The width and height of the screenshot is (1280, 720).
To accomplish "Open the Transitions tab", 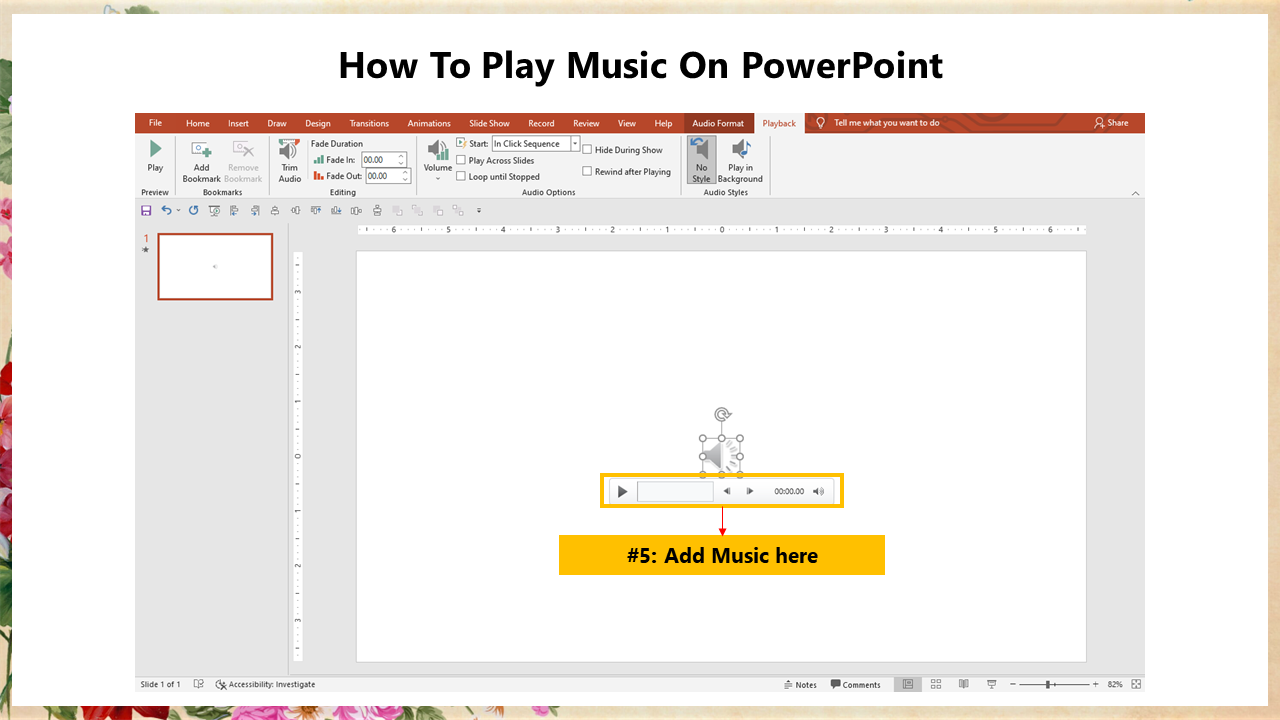I will [x=369, y=123].
